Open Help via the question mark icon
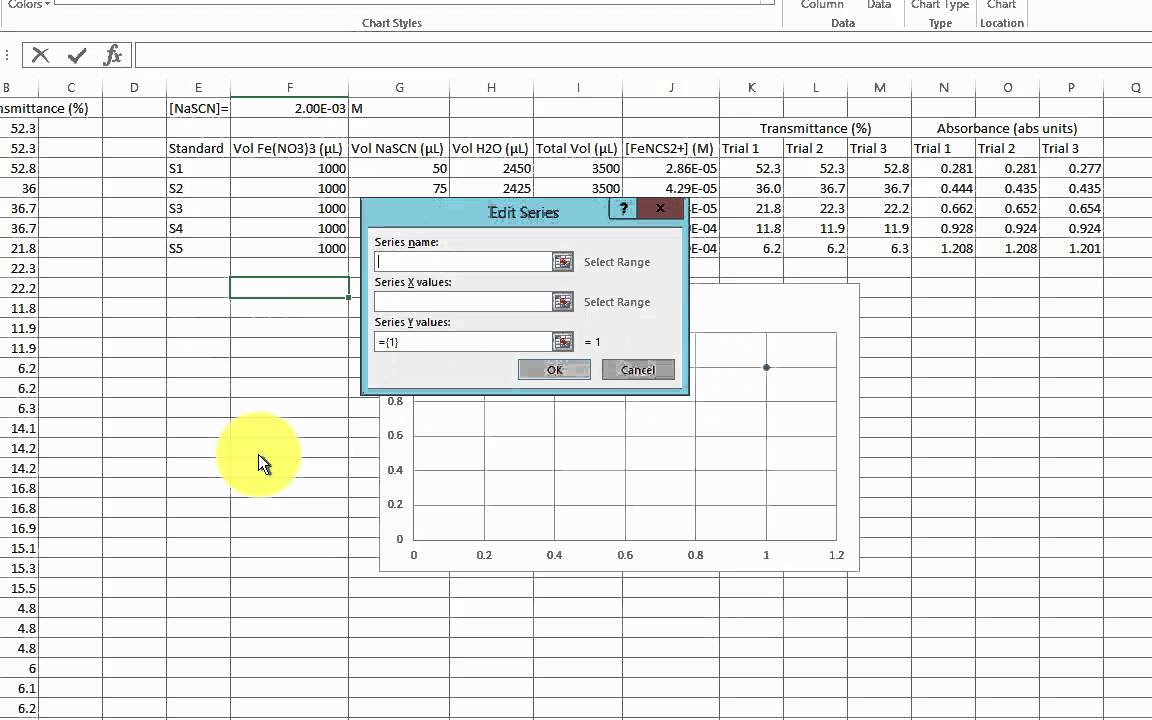Viewport: 1152px width, 720px height. point(623,208)
